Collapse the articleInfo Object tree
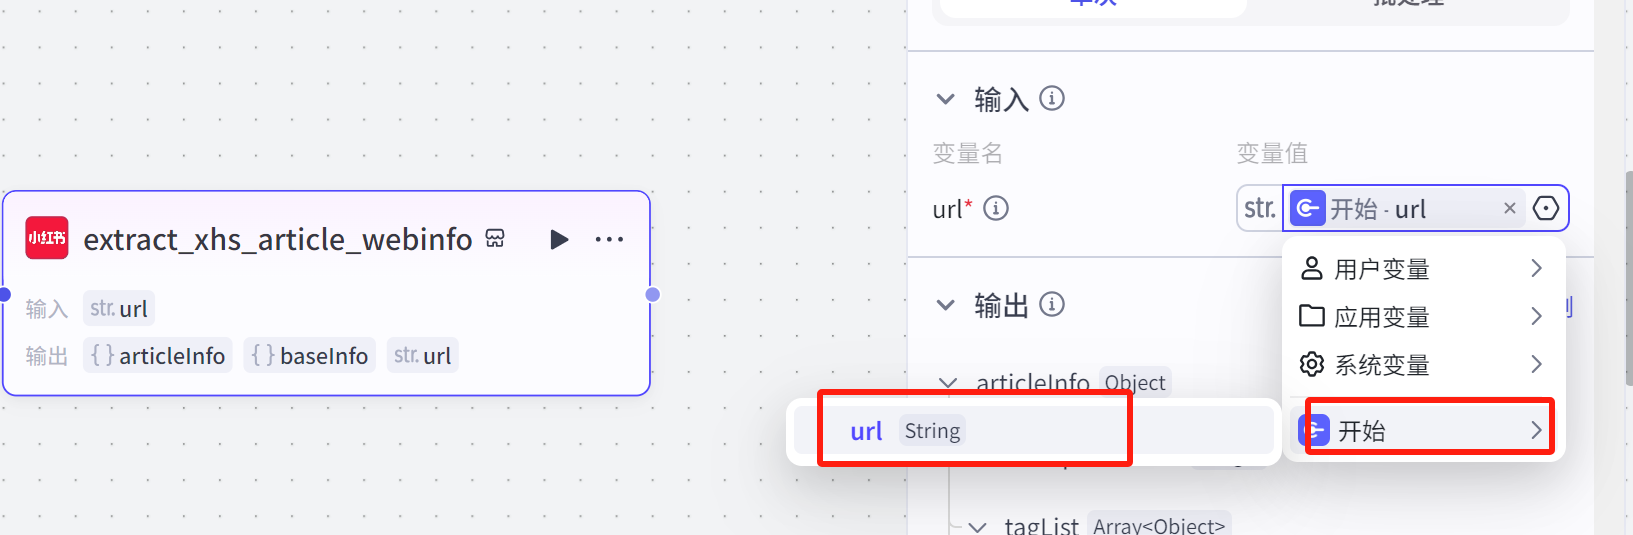The image size is (1633, 535). [x=948, y=383]
